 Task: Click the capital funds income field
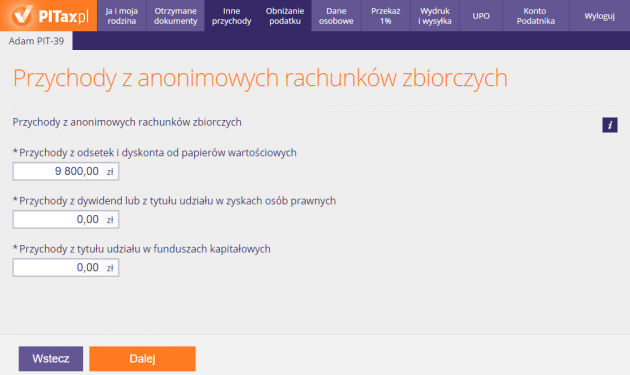[66, 268]
